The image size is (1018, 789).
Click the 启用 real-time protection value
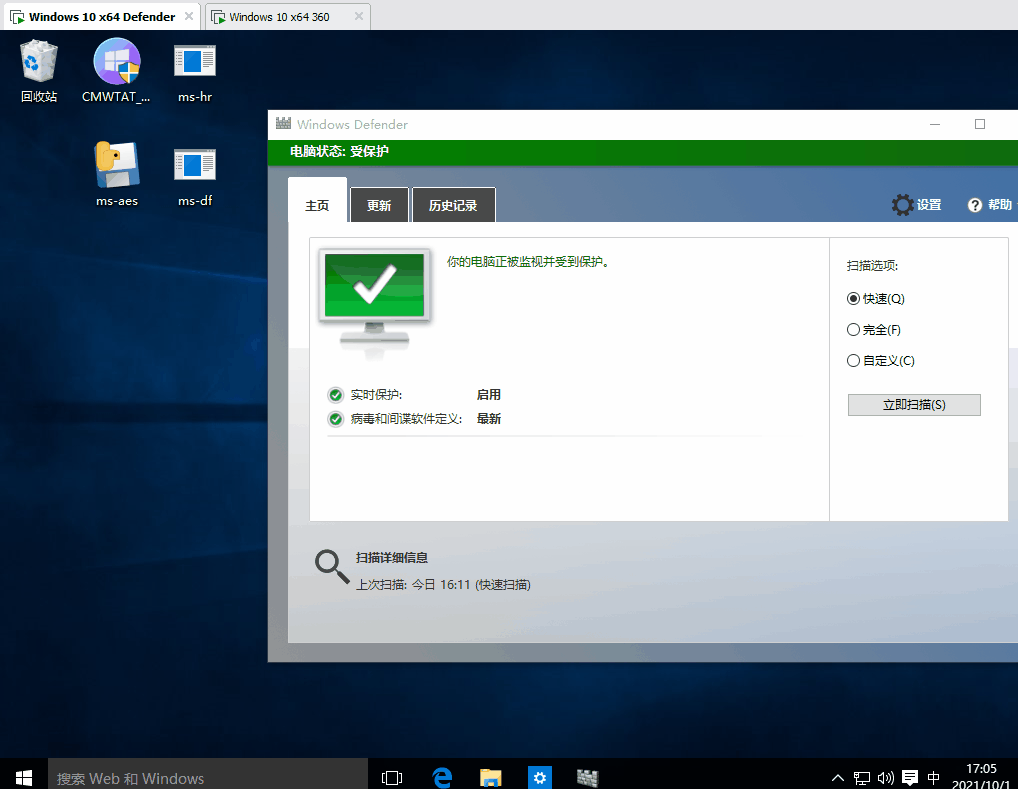488,395
